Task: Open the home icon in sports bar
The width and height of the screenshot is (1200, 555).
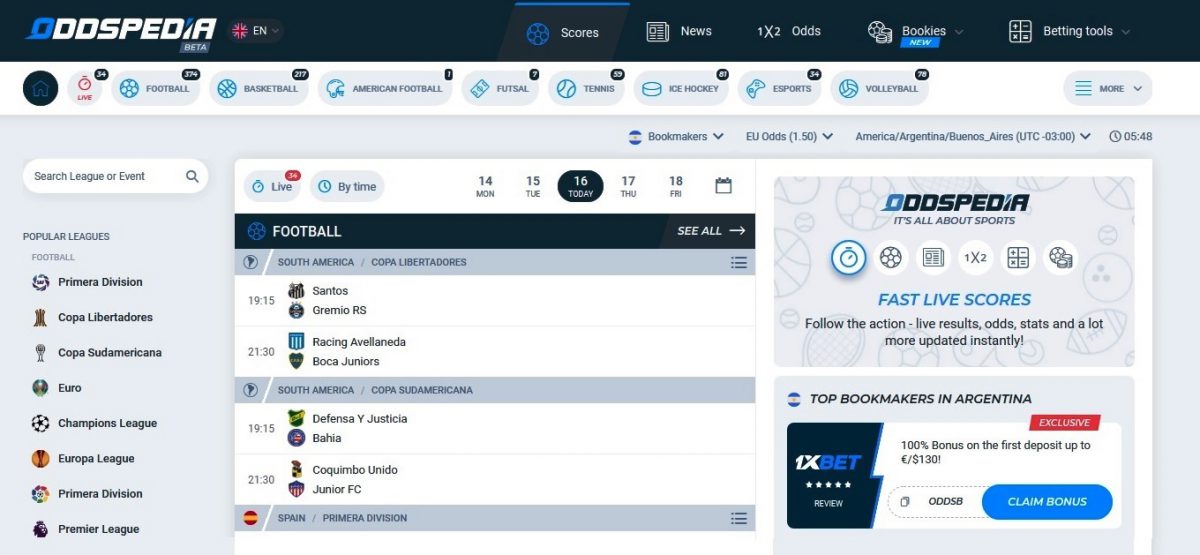Action: point(40,88)
